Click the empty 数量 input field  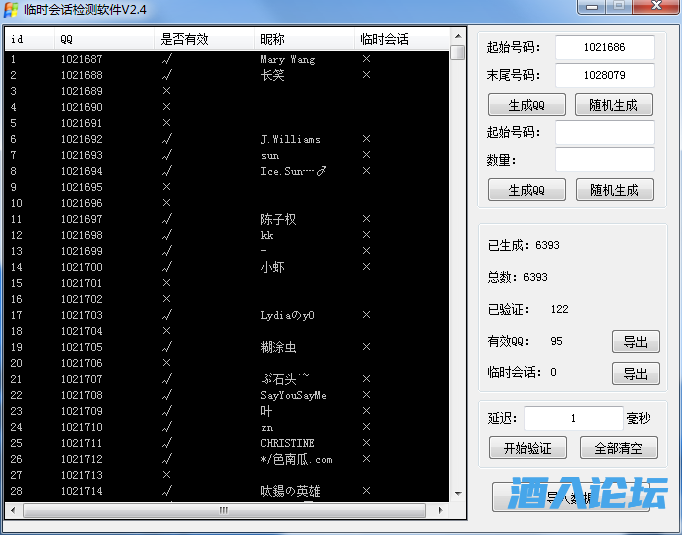point(604,159)
